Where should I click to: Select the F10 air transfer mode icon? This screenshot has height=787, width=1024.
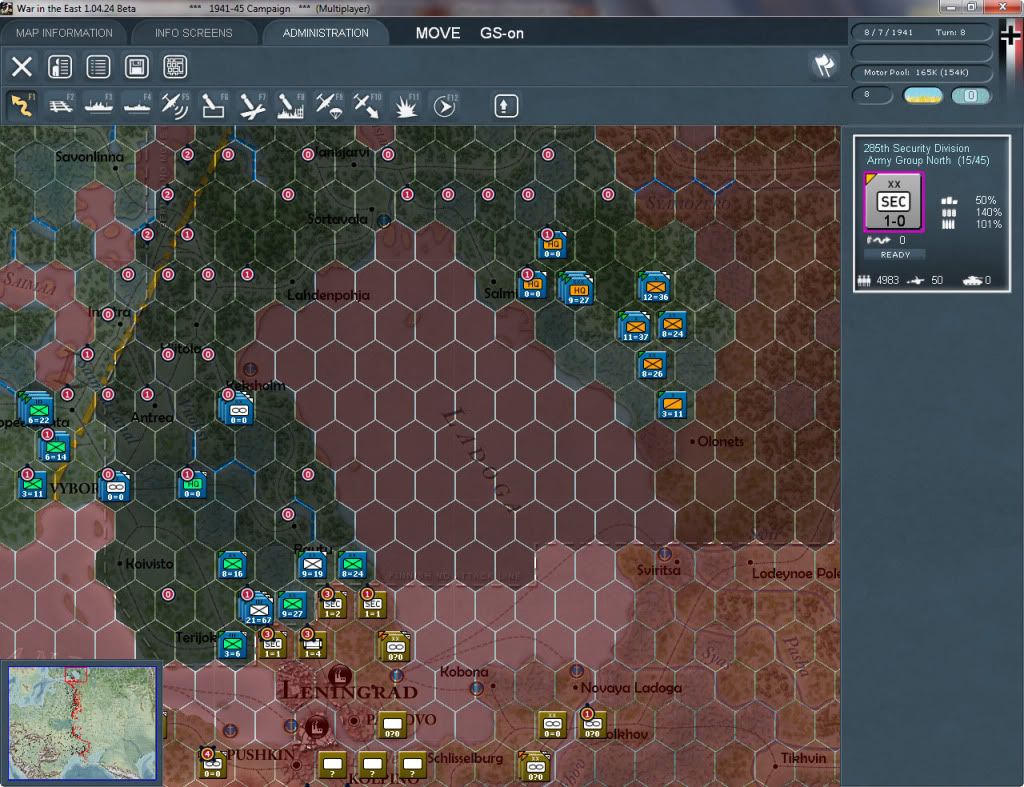tap(366, 106)
